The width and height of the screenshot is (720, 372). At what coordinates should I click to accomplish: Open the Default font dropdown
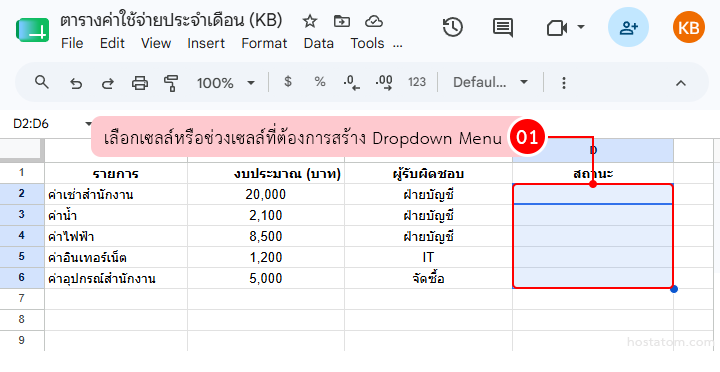(490, 83)
